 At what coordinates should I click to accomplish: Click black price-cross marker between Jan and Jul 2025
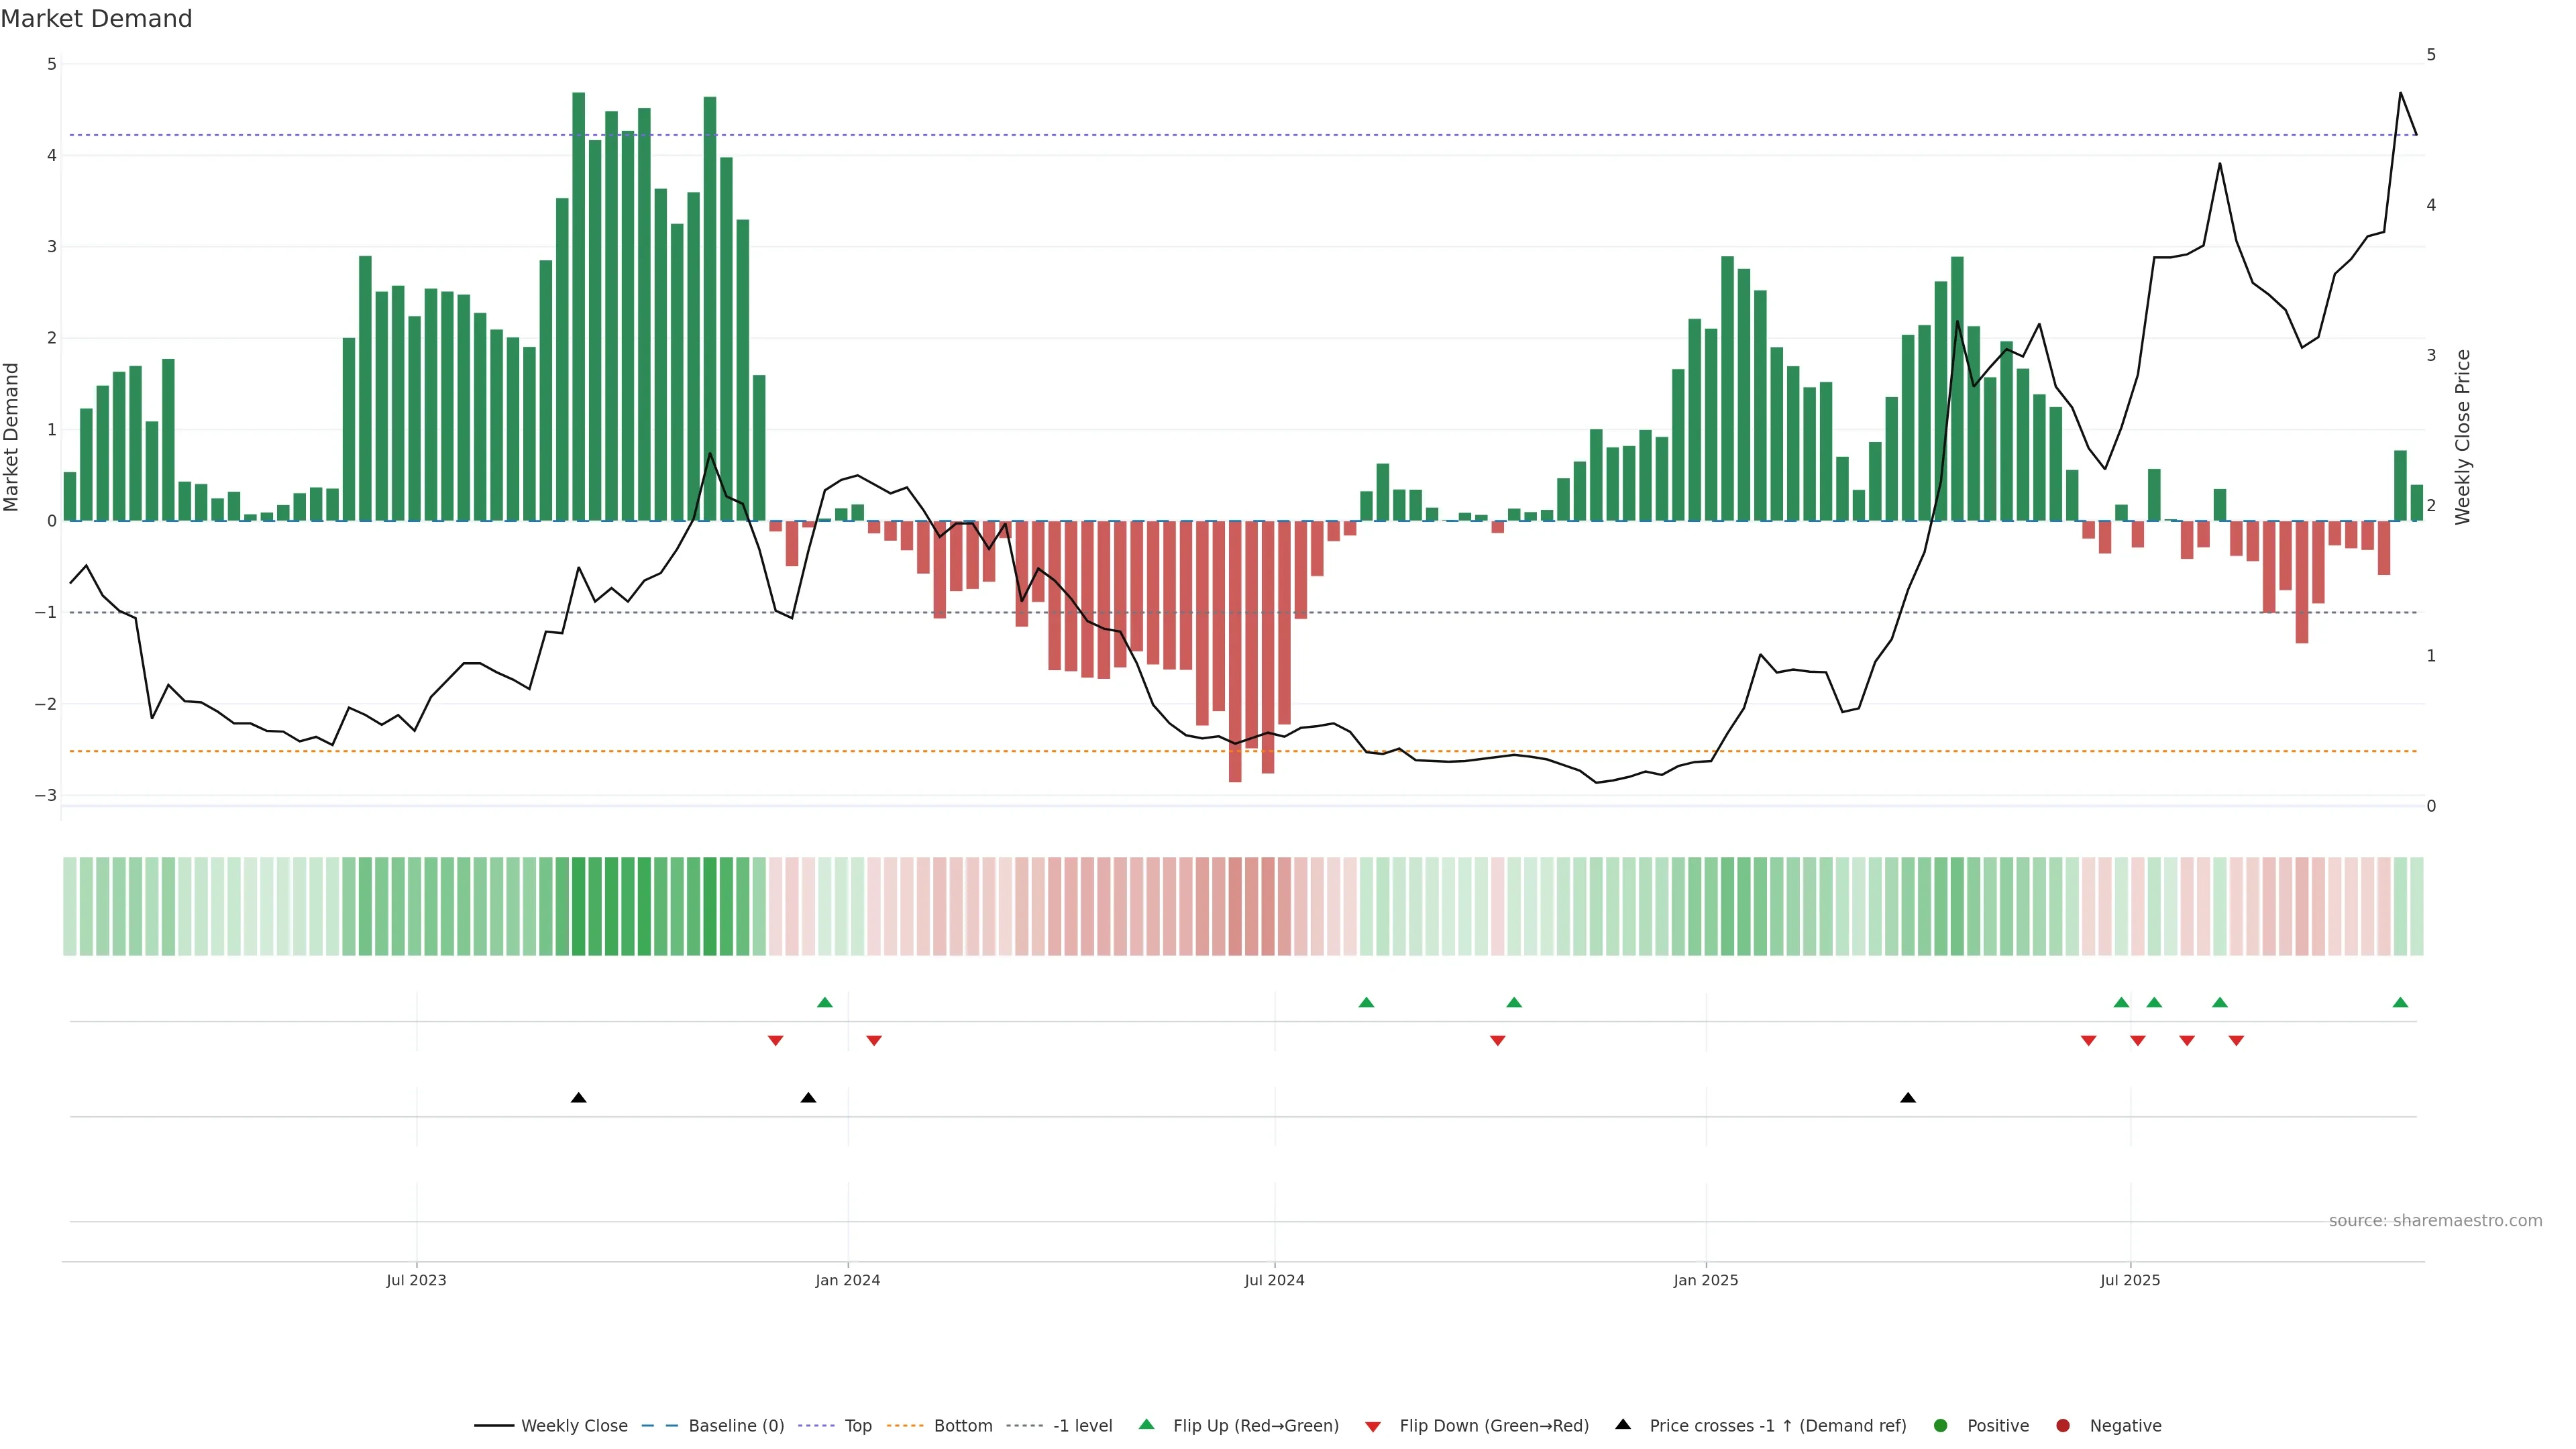pos(1908,1098)
